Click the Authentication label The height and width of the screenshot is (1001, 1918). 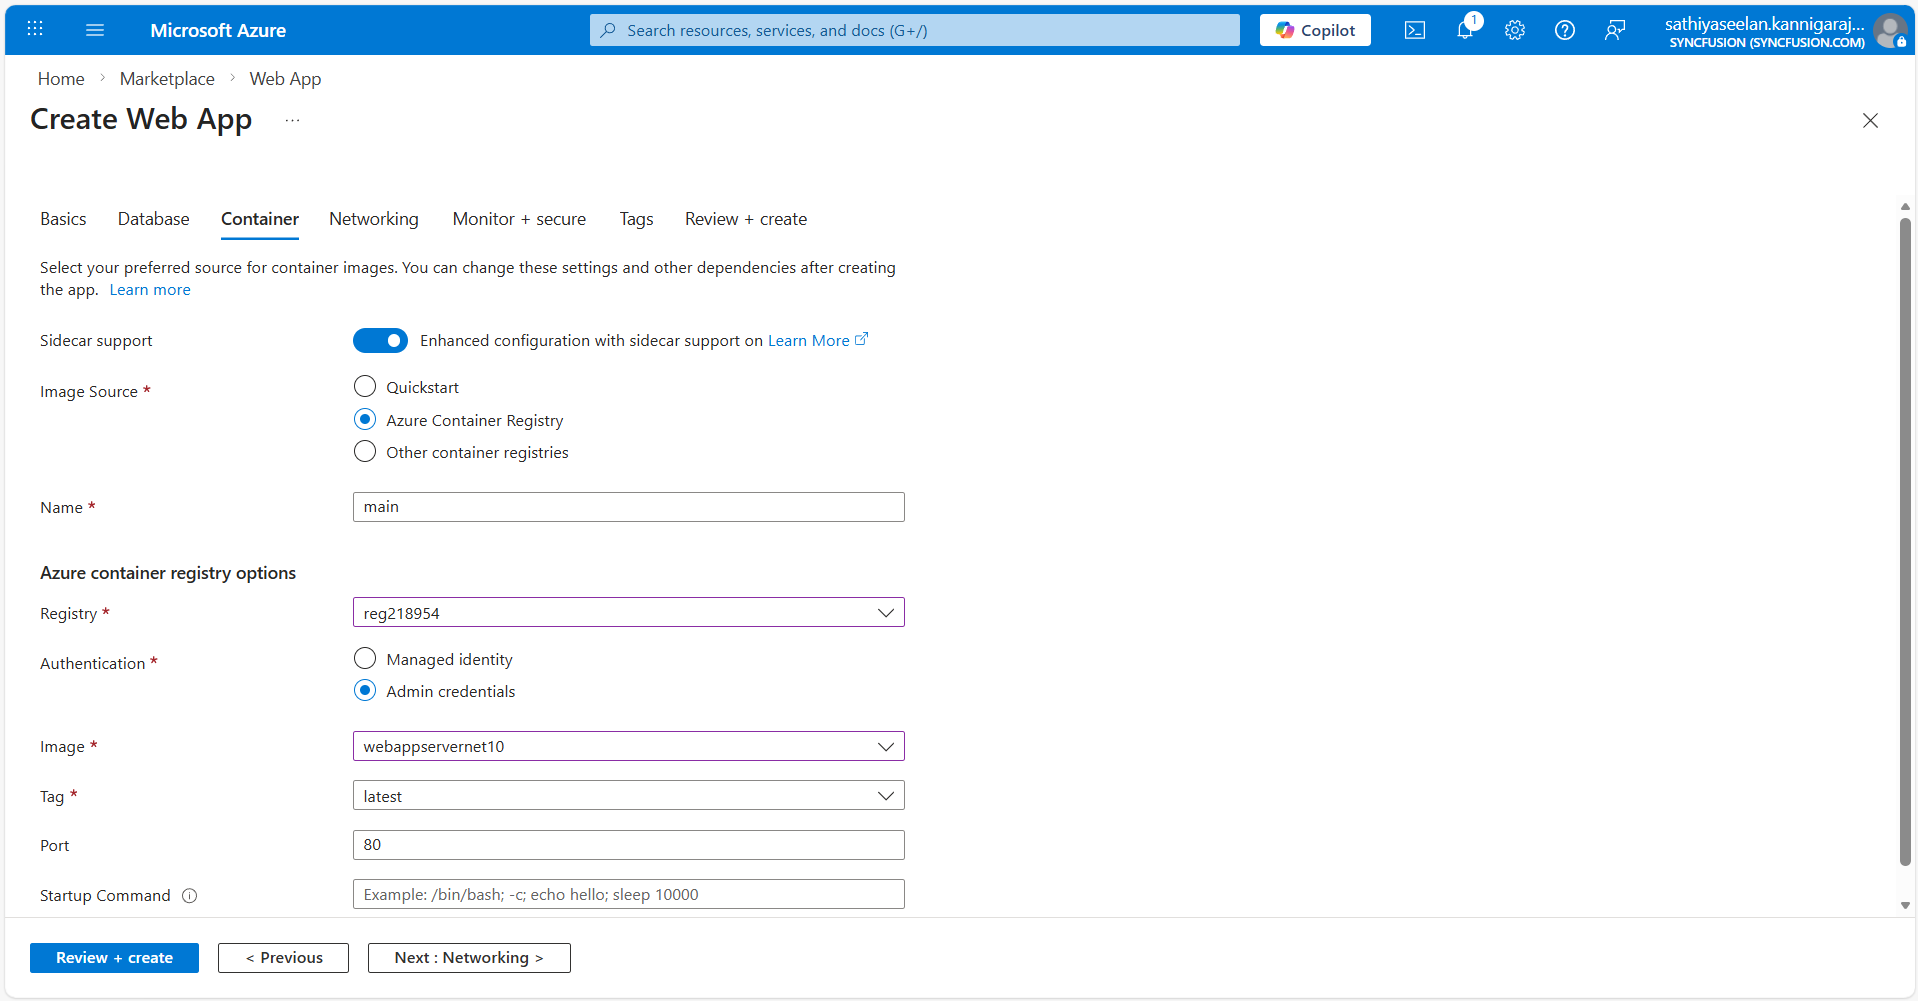93,664
